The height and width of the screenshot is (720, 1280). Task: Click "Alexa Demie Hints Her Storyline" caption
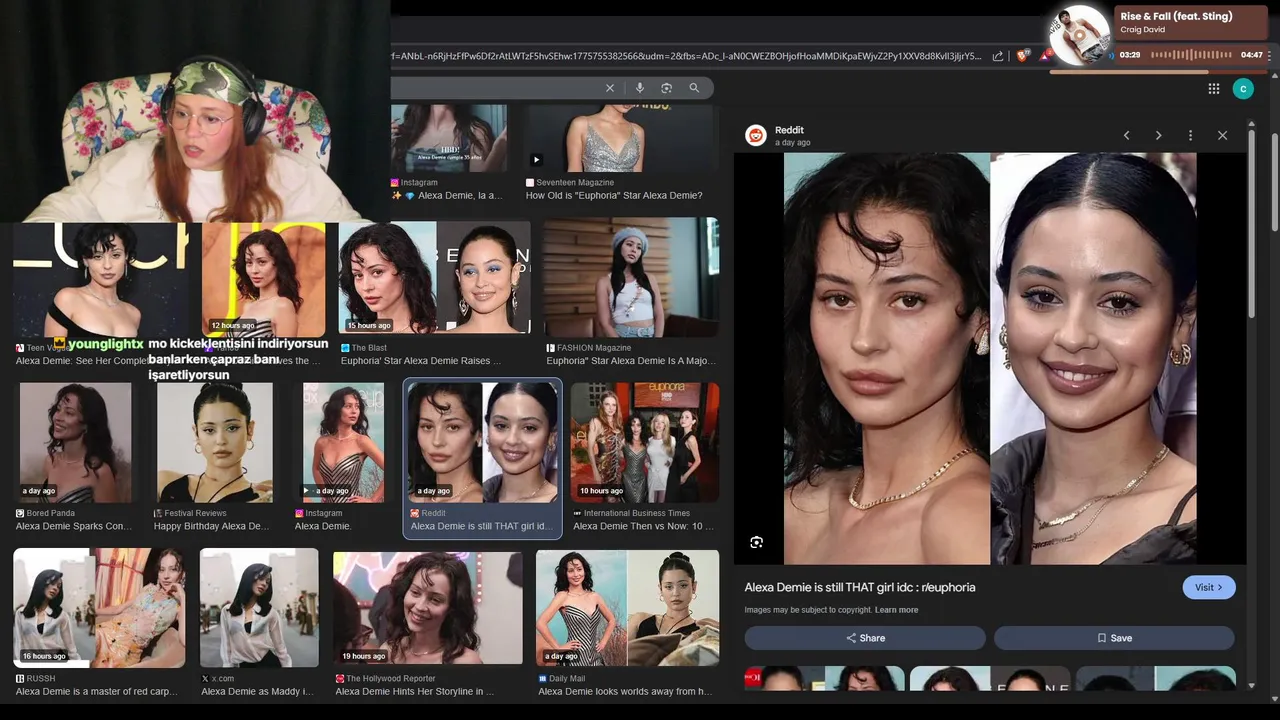[414, 691]
